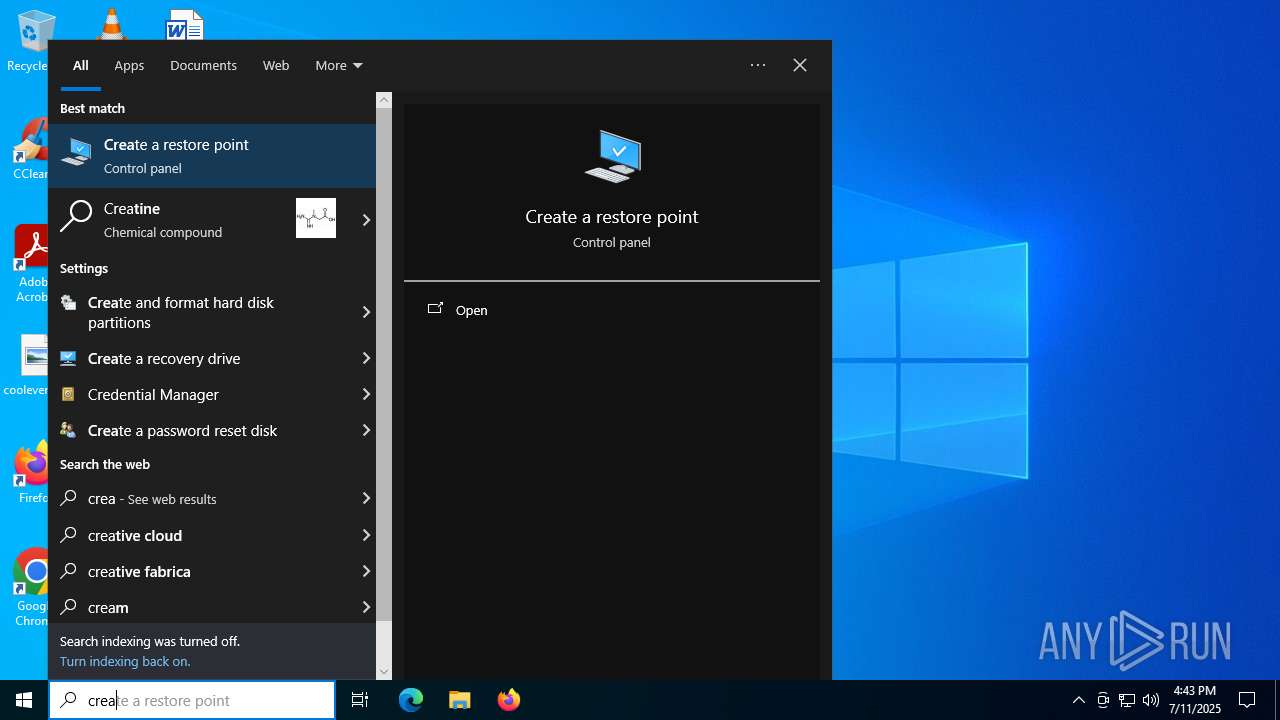
Task: Open the search options ellipsis menu
Action: pos(758,65)
